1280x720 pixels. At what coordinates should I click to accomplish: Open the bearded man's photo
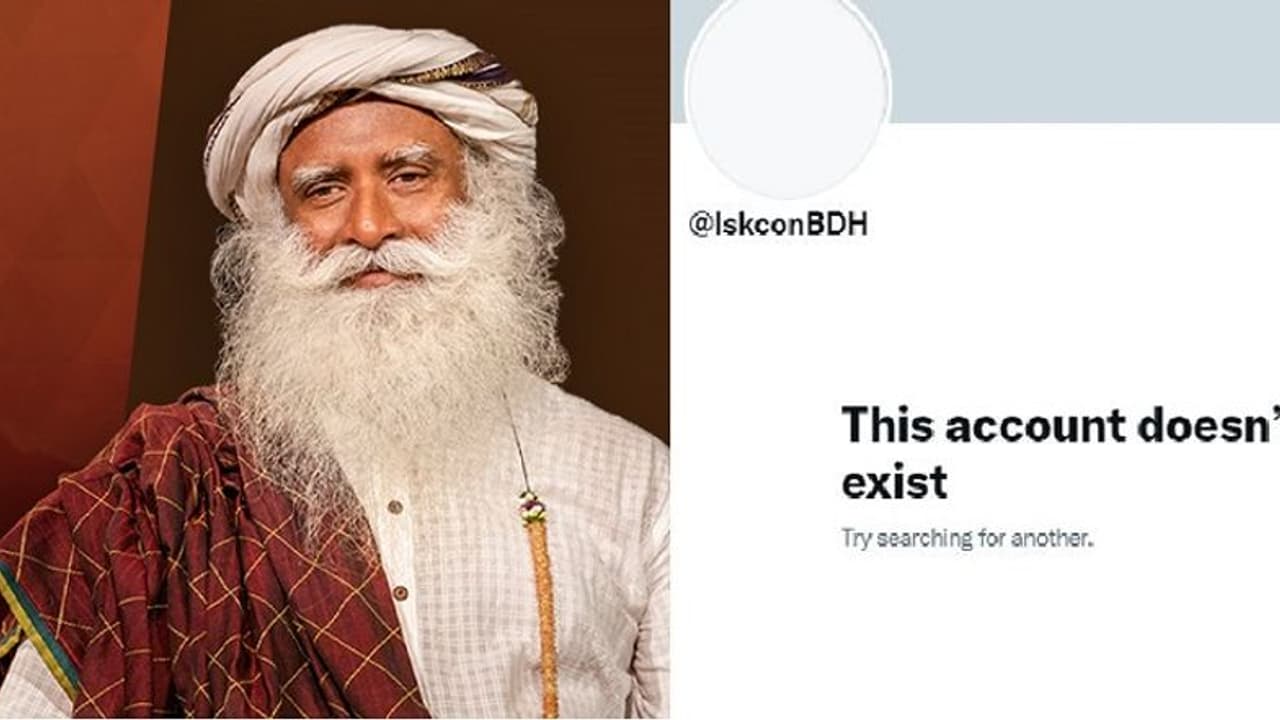coord(335,360)
